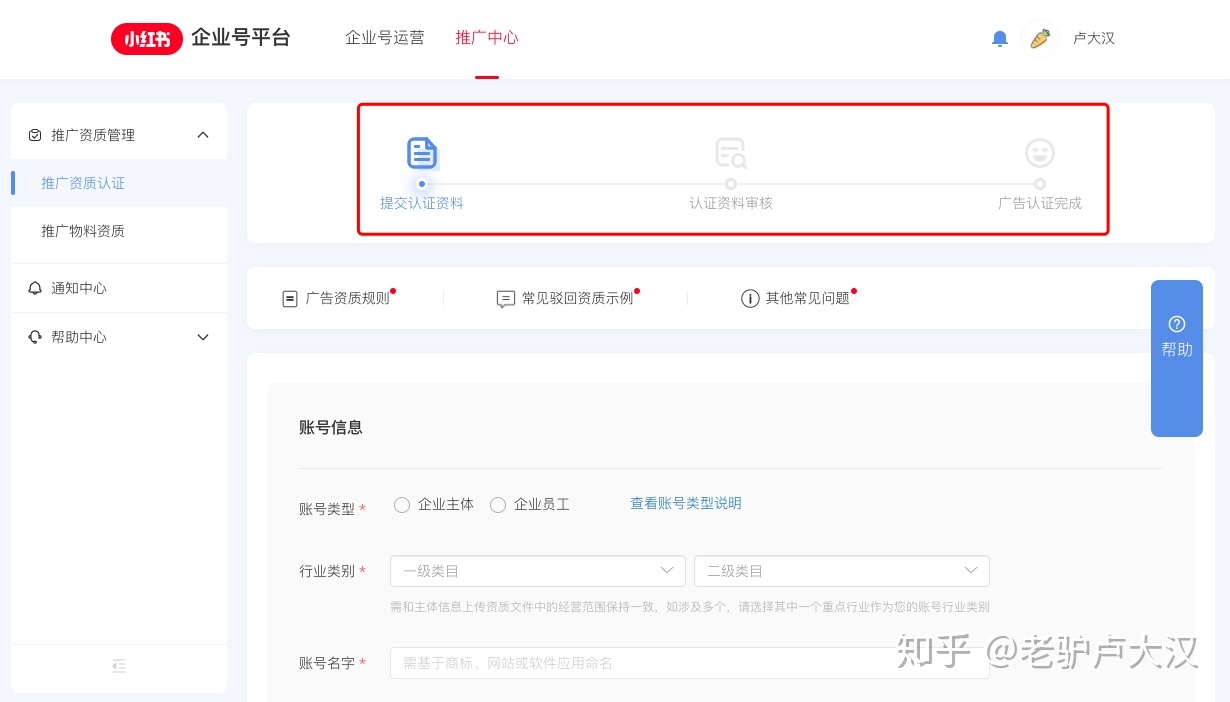Click the carrot avatar next to 卢大汉

[x=1040, y=38]
